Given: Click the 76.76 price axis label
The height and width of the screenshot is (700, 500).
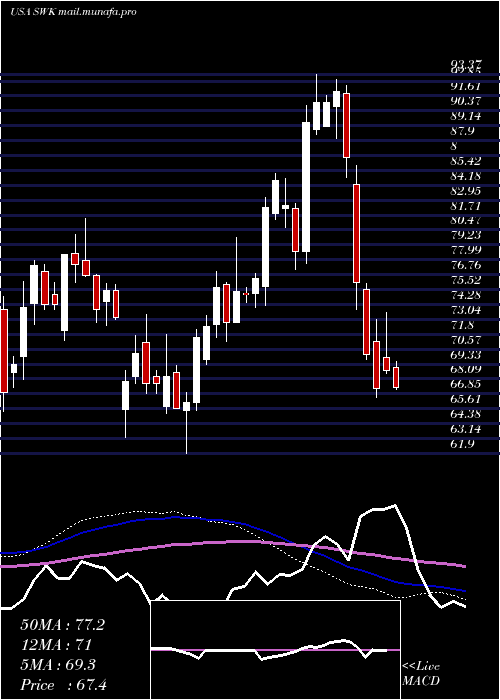Looking at the screenshot, I should pos(466,265).
